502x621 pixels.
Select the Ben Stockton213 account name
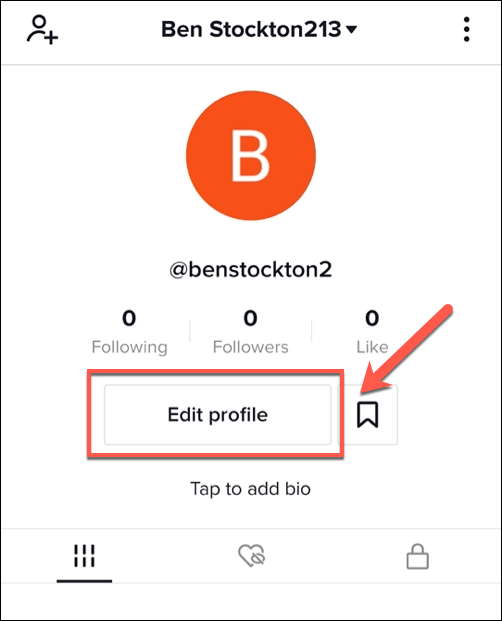(251, 29)
